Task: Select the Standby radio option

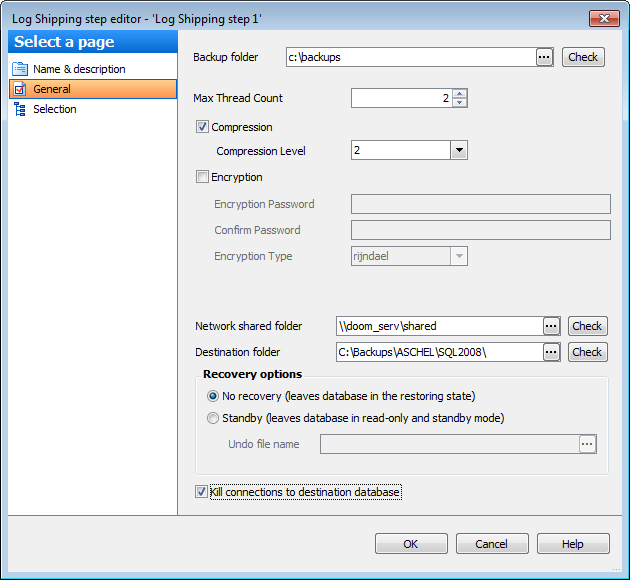Action: click(x=213, y=418)
